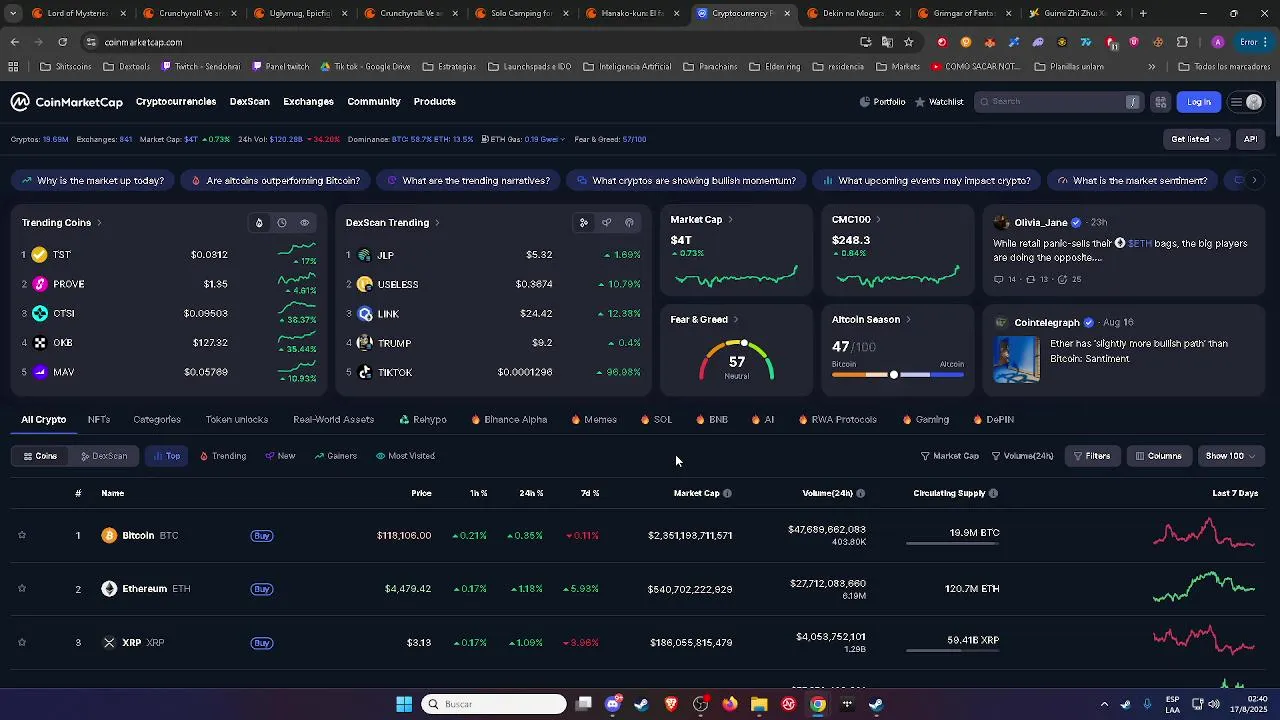1280x720 pixels.
Task: Click the Log in button
Action: (x=1199, y=102)
